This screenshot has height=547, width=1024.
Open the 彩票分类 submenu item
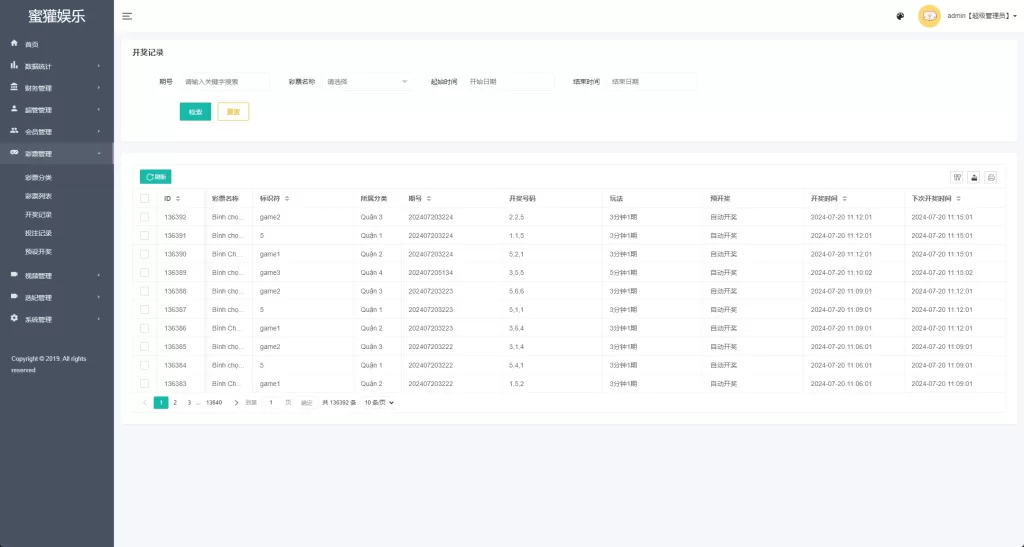pos(39,178)
